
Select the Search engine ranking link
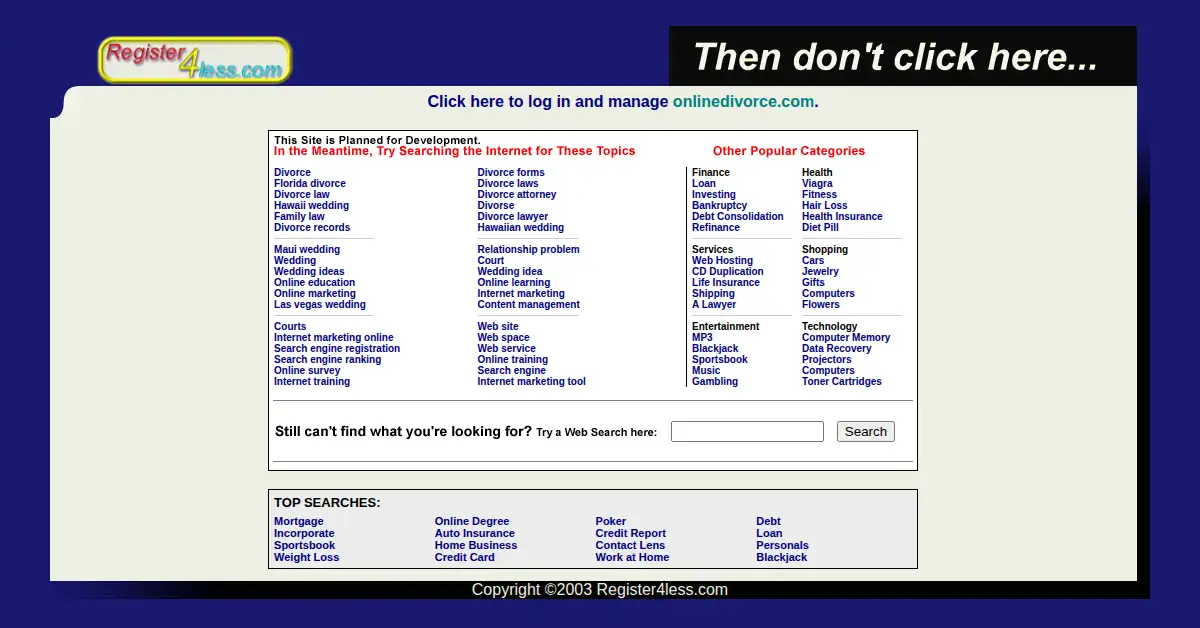[328, 360]
